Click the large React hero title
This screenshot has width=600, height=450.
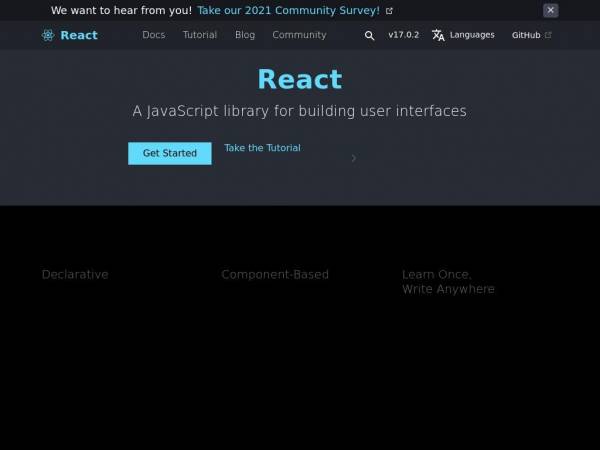(x=300, y=79)
